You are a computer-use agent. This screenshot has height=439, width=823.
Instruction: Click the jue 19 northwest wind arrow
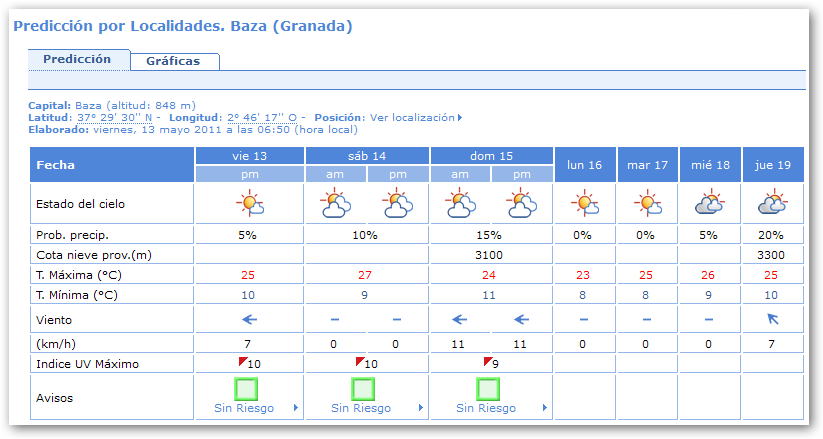[x=772, y=320]
